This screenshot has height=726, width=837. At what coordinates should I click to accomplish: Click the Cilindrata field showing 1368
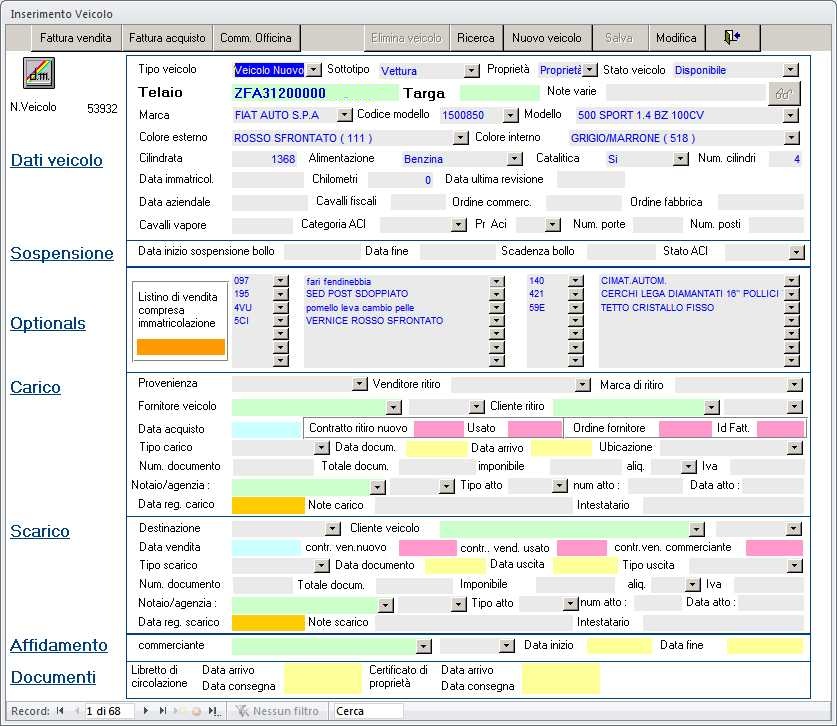point(265,159)
